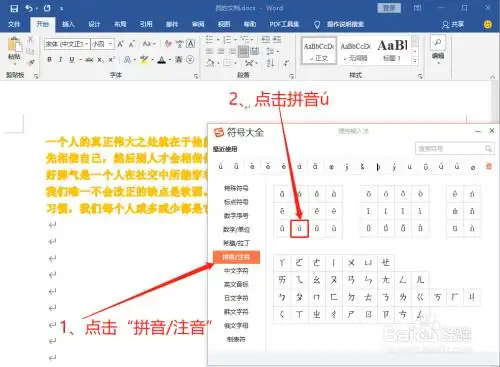Viewport: 500px width, 367px height.
Task: Click the orange Sogou logo in 符号大全
Action: coord(219,132)
